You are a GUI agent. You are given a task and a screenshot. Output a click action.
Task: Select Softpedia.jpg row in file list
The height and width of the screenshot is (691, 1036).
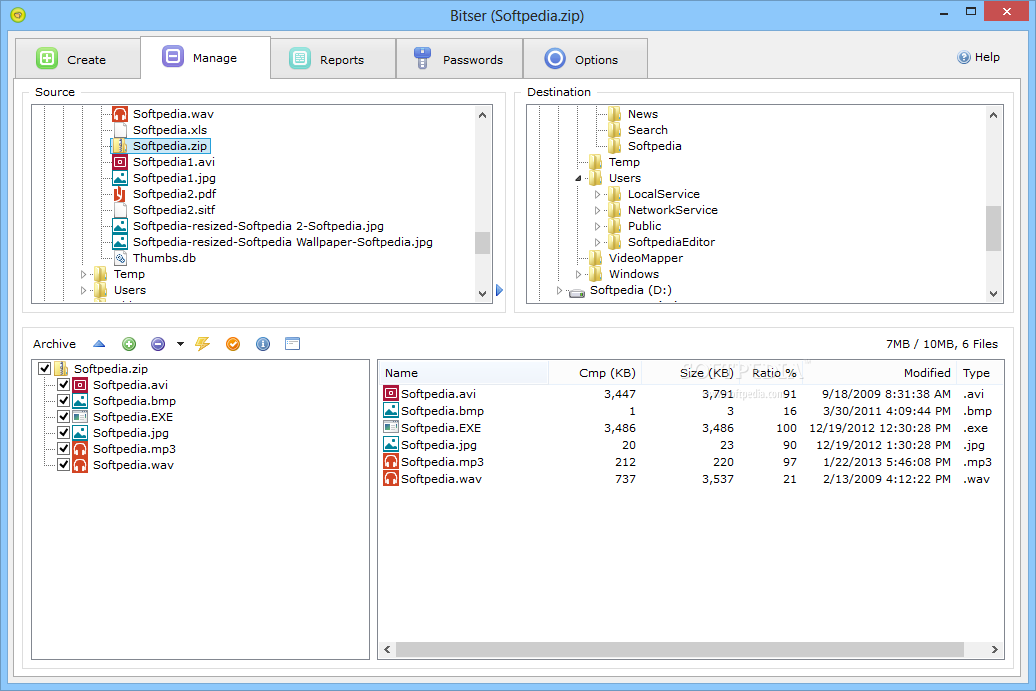point(690,445)
